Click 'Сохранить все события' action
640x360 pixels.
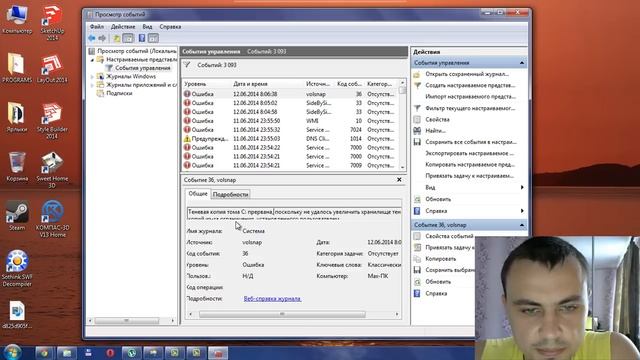click(471, 142)
